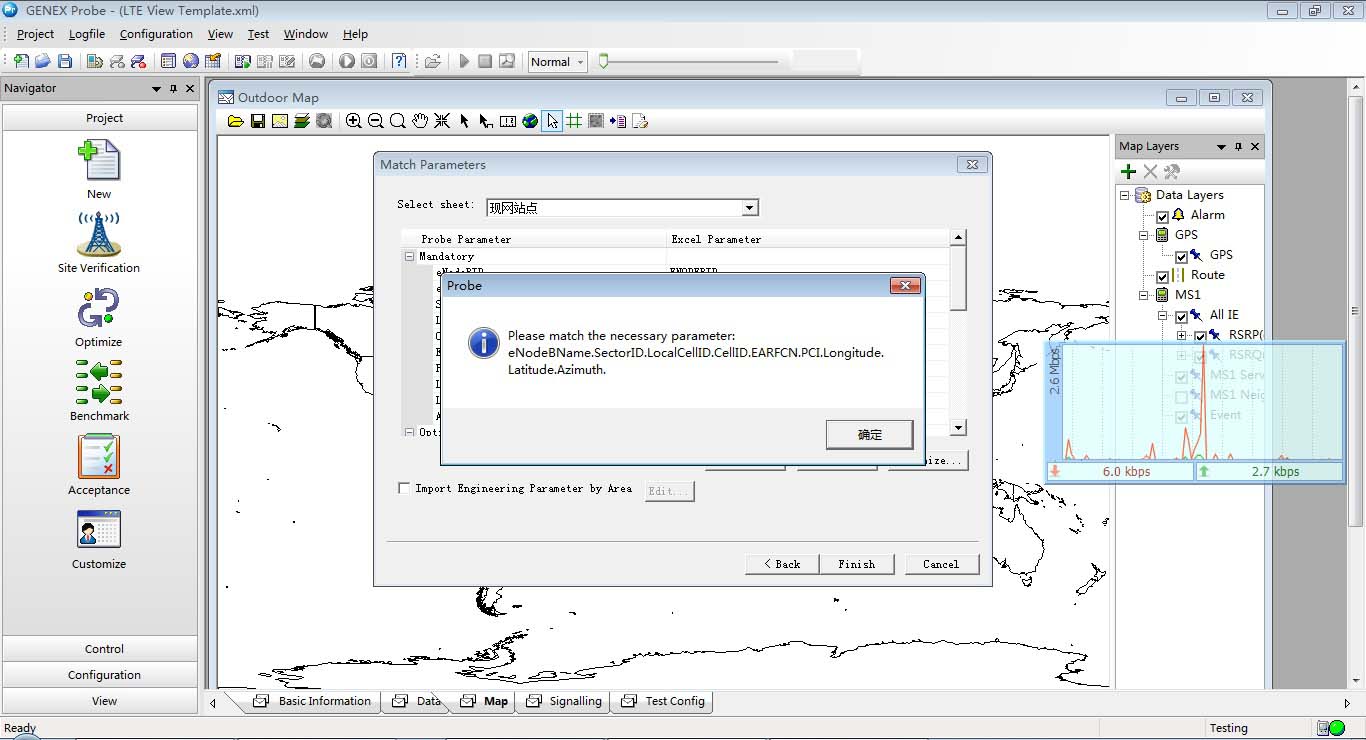1366x740 pixels.
Task: Collapse the MS1 tree node
Action: click(1144, 295)
